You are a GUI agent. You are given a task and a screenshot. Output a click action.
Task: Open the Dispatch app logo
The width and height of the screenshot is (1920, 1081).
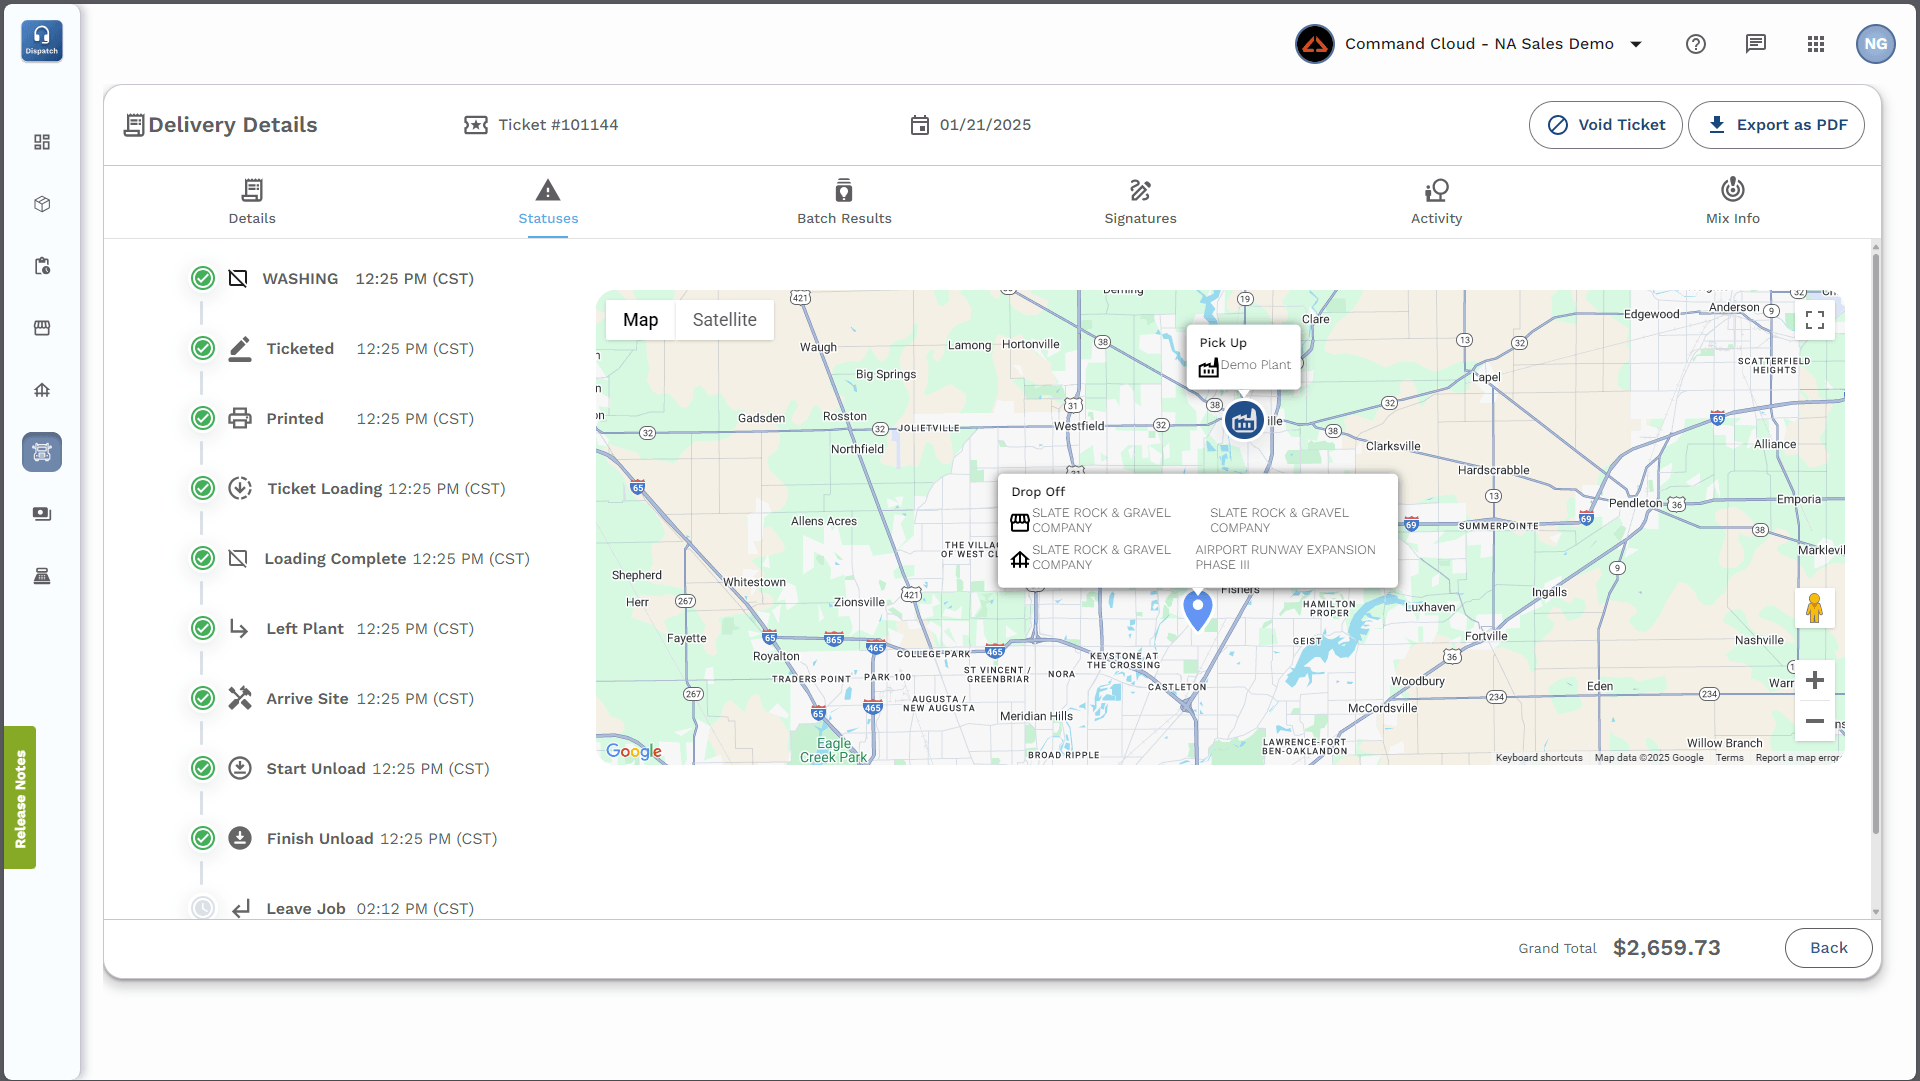(x=41, y=41)
